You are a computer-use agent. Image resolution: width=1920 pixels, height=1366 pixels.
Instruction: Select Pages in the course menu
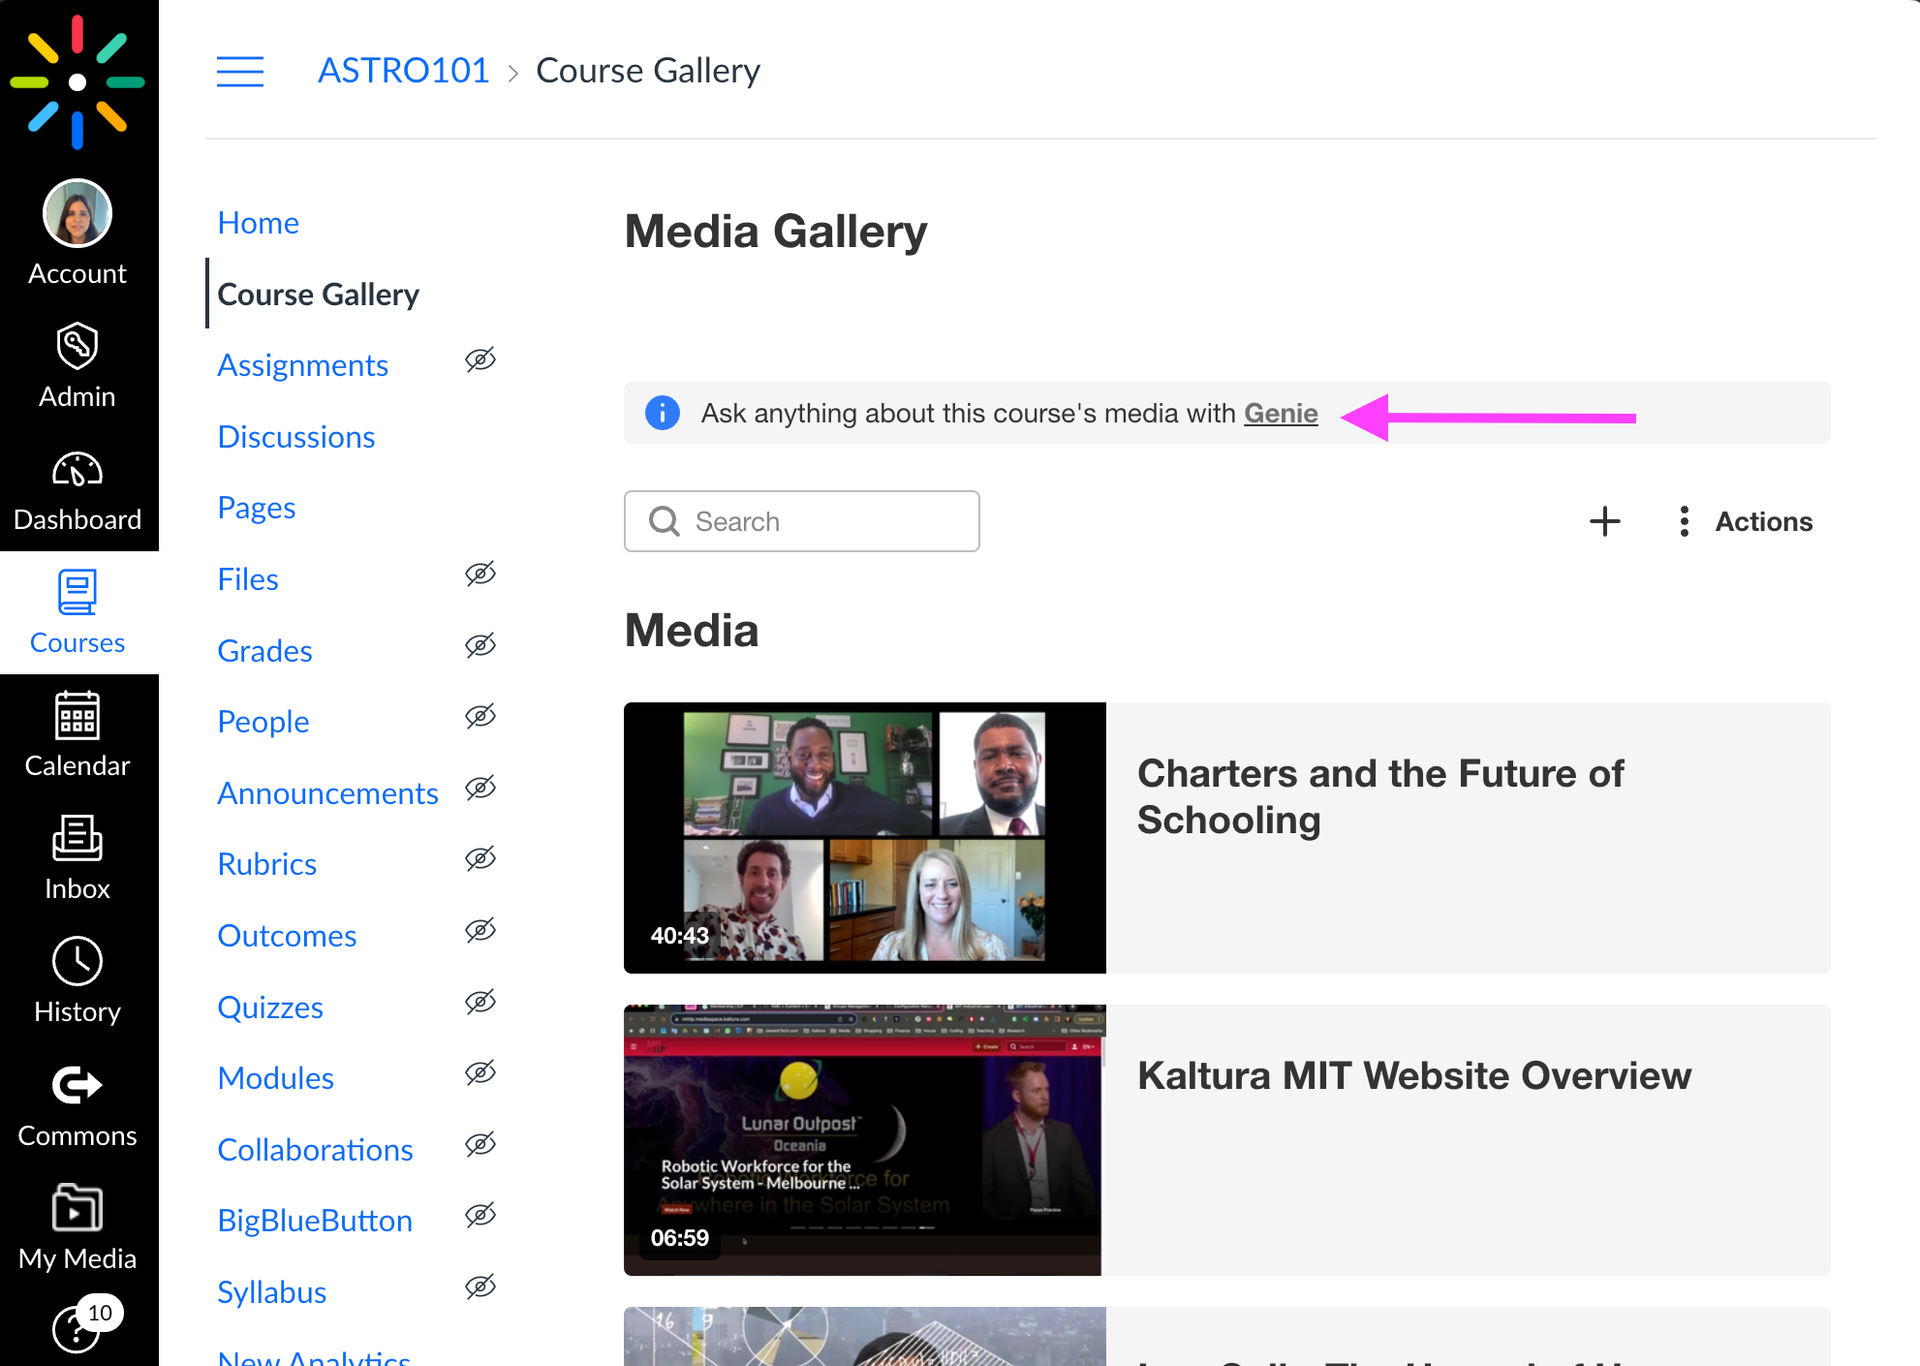click(x=256, y=508)
